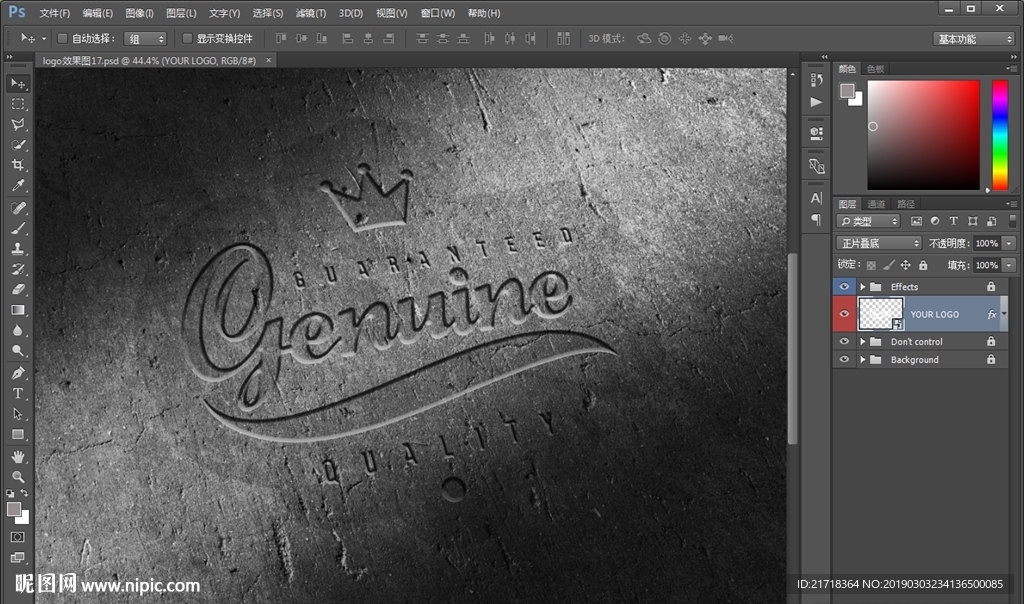Open the Layers panel options menu
This screenshot has height=604, width=1024.
click(x=1011, y=204)
